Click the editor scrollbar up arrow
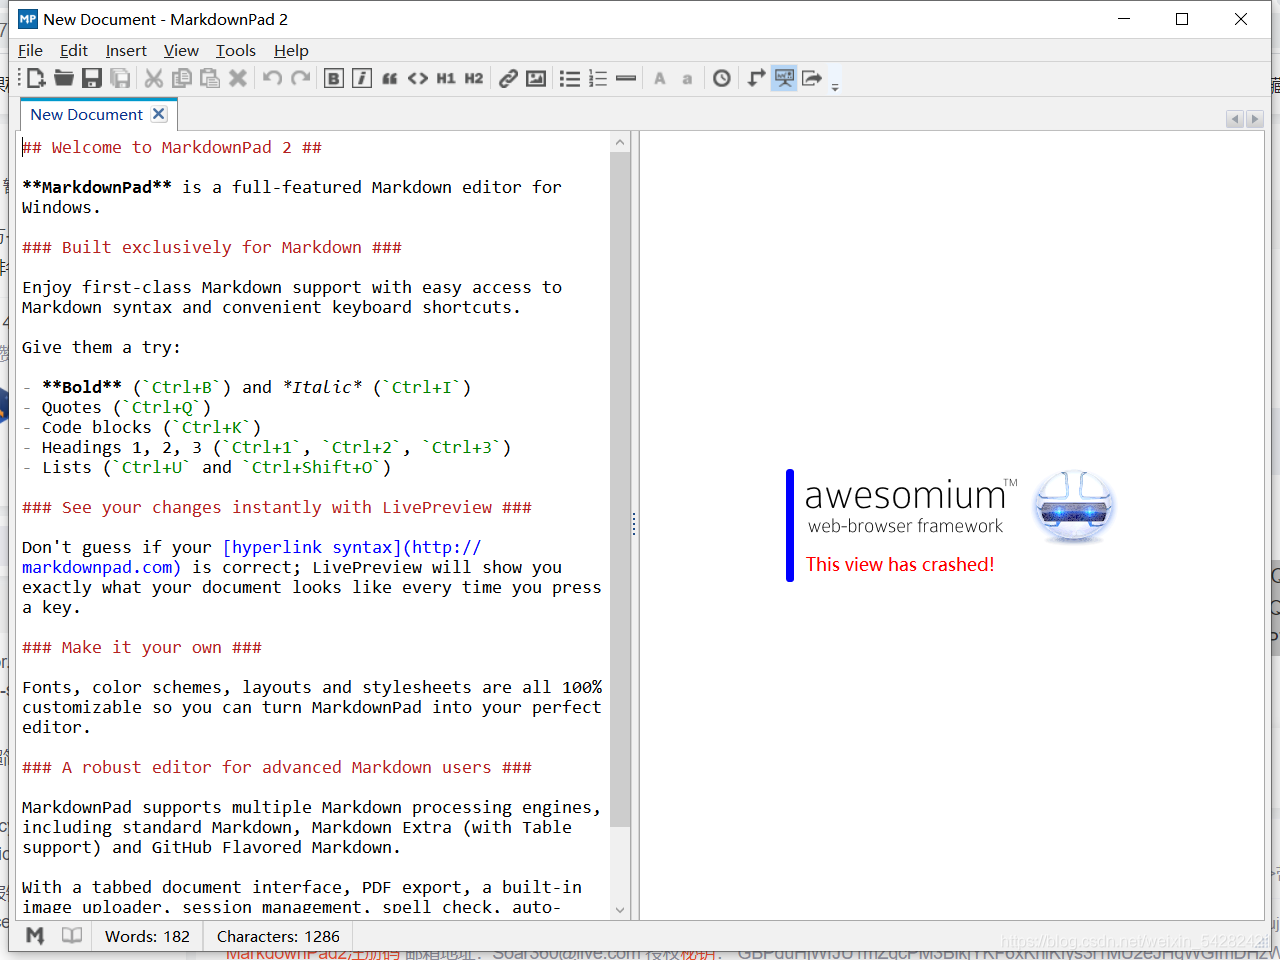Image resolution: width=1280 pixels, height=960 pixels. coord(620,142)
